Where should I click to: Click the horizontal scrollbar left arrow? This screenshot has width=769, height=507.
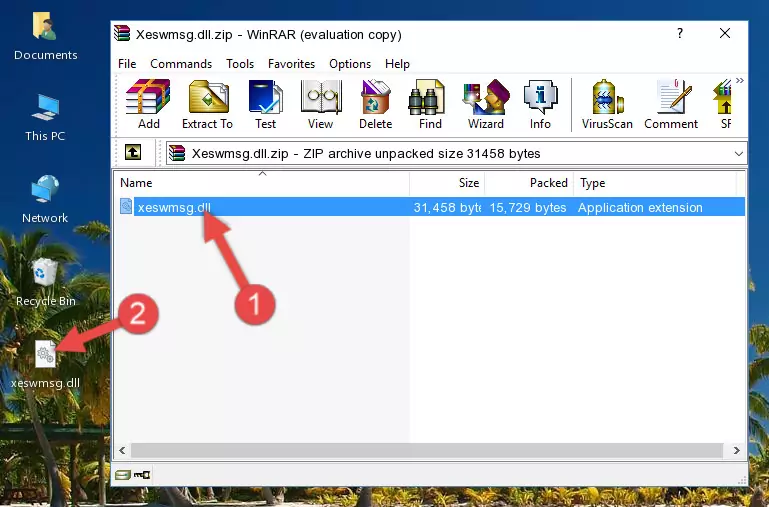tap(122, 450)
